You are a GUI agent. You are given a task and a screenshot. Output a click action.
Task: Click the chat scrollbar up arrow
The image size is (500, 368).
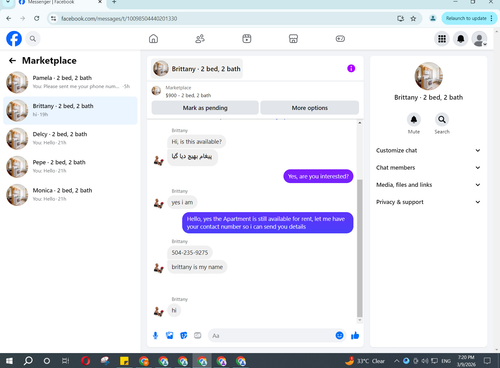pos(360,123)
